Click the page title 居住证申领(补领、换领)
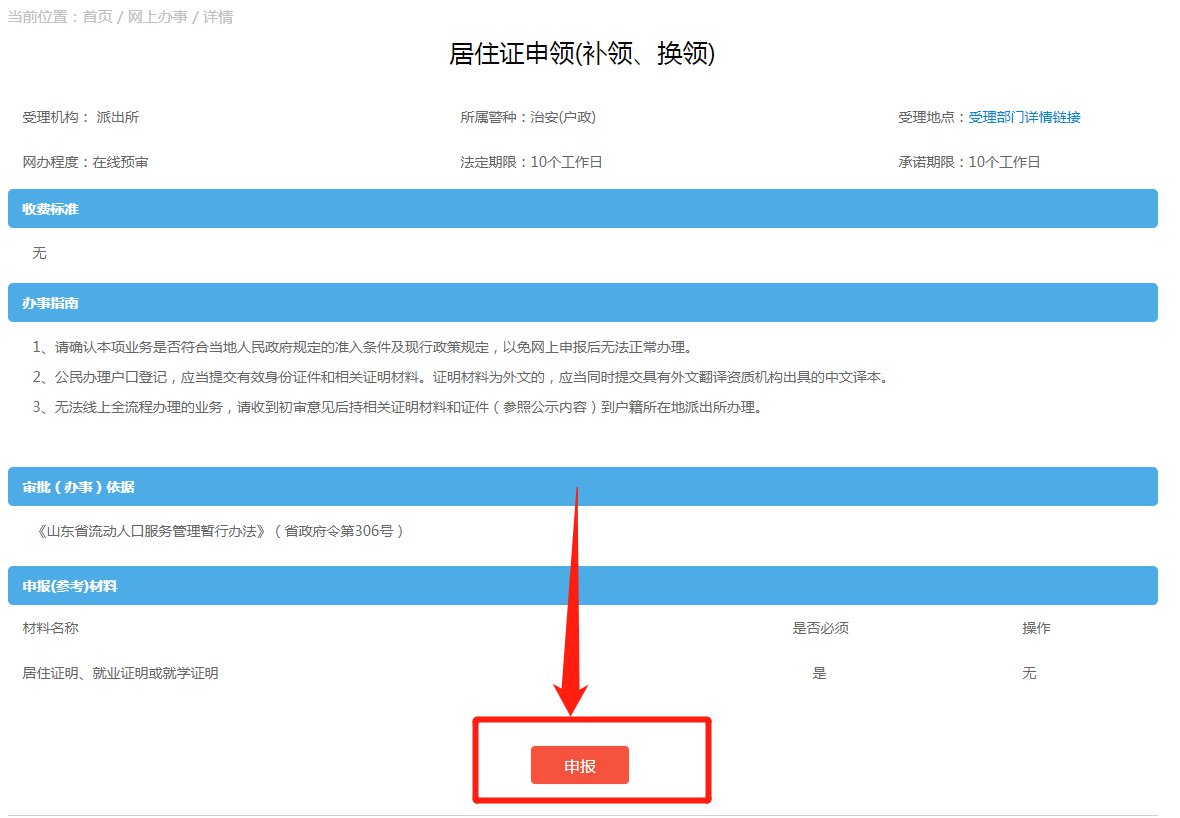The width and height of the screenshot is (1180, 818). (x=582, y=54)
